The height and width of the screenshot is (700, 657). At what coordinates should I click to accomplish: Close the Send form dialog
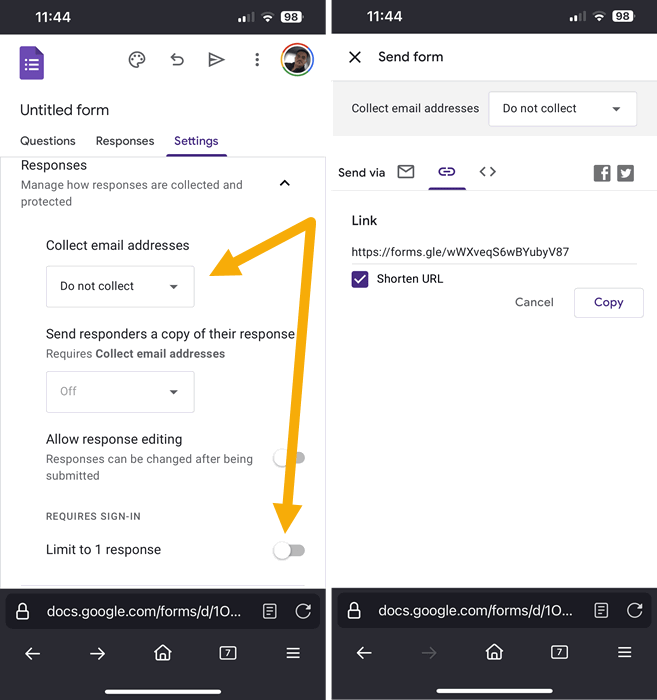click(x=355, y=57)
